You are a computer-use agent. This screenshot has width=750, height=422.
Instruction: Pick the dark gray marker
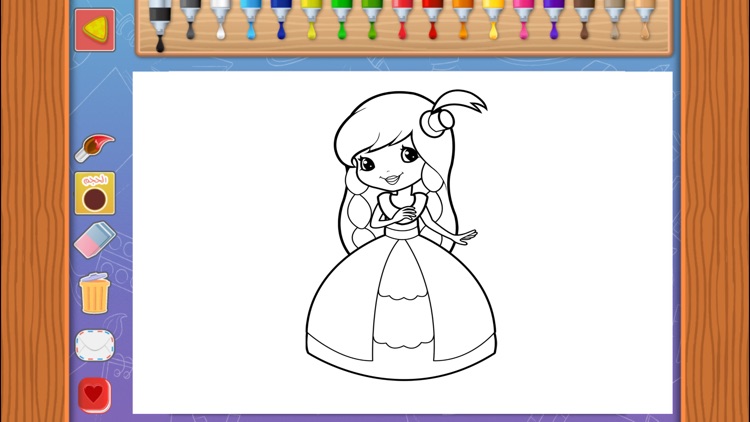[x=190, y=19]
